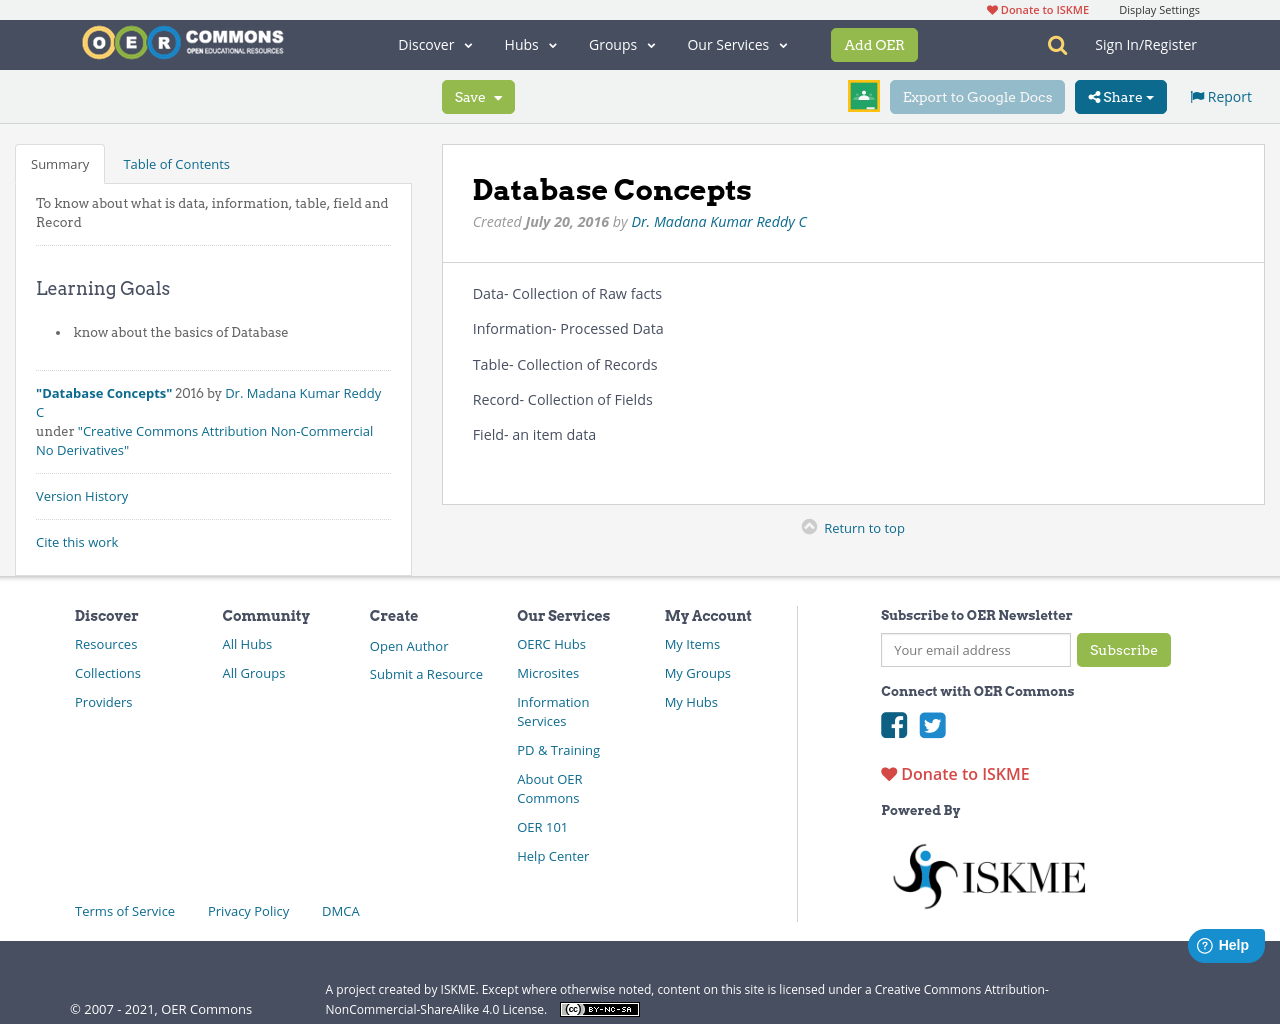This screenshot has height=1024, width=1280.
Task: Select the Summary tab
Action: click(60, 163)
